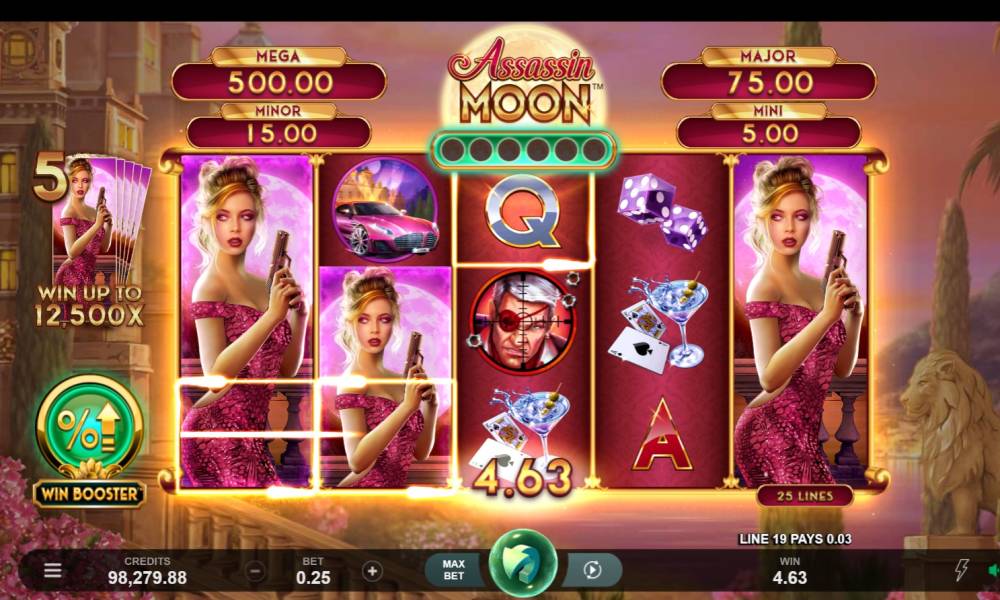
Task: Click the win up to 12,500X thumbnail
Action: (91, 239)
